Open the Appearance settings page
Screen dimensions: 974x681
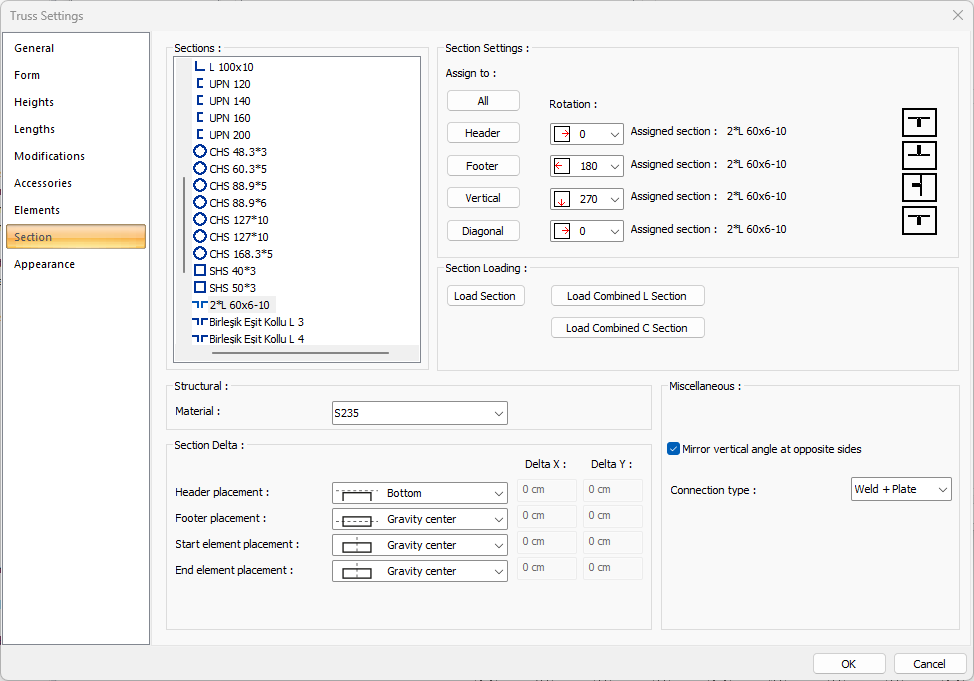[45, 264]
